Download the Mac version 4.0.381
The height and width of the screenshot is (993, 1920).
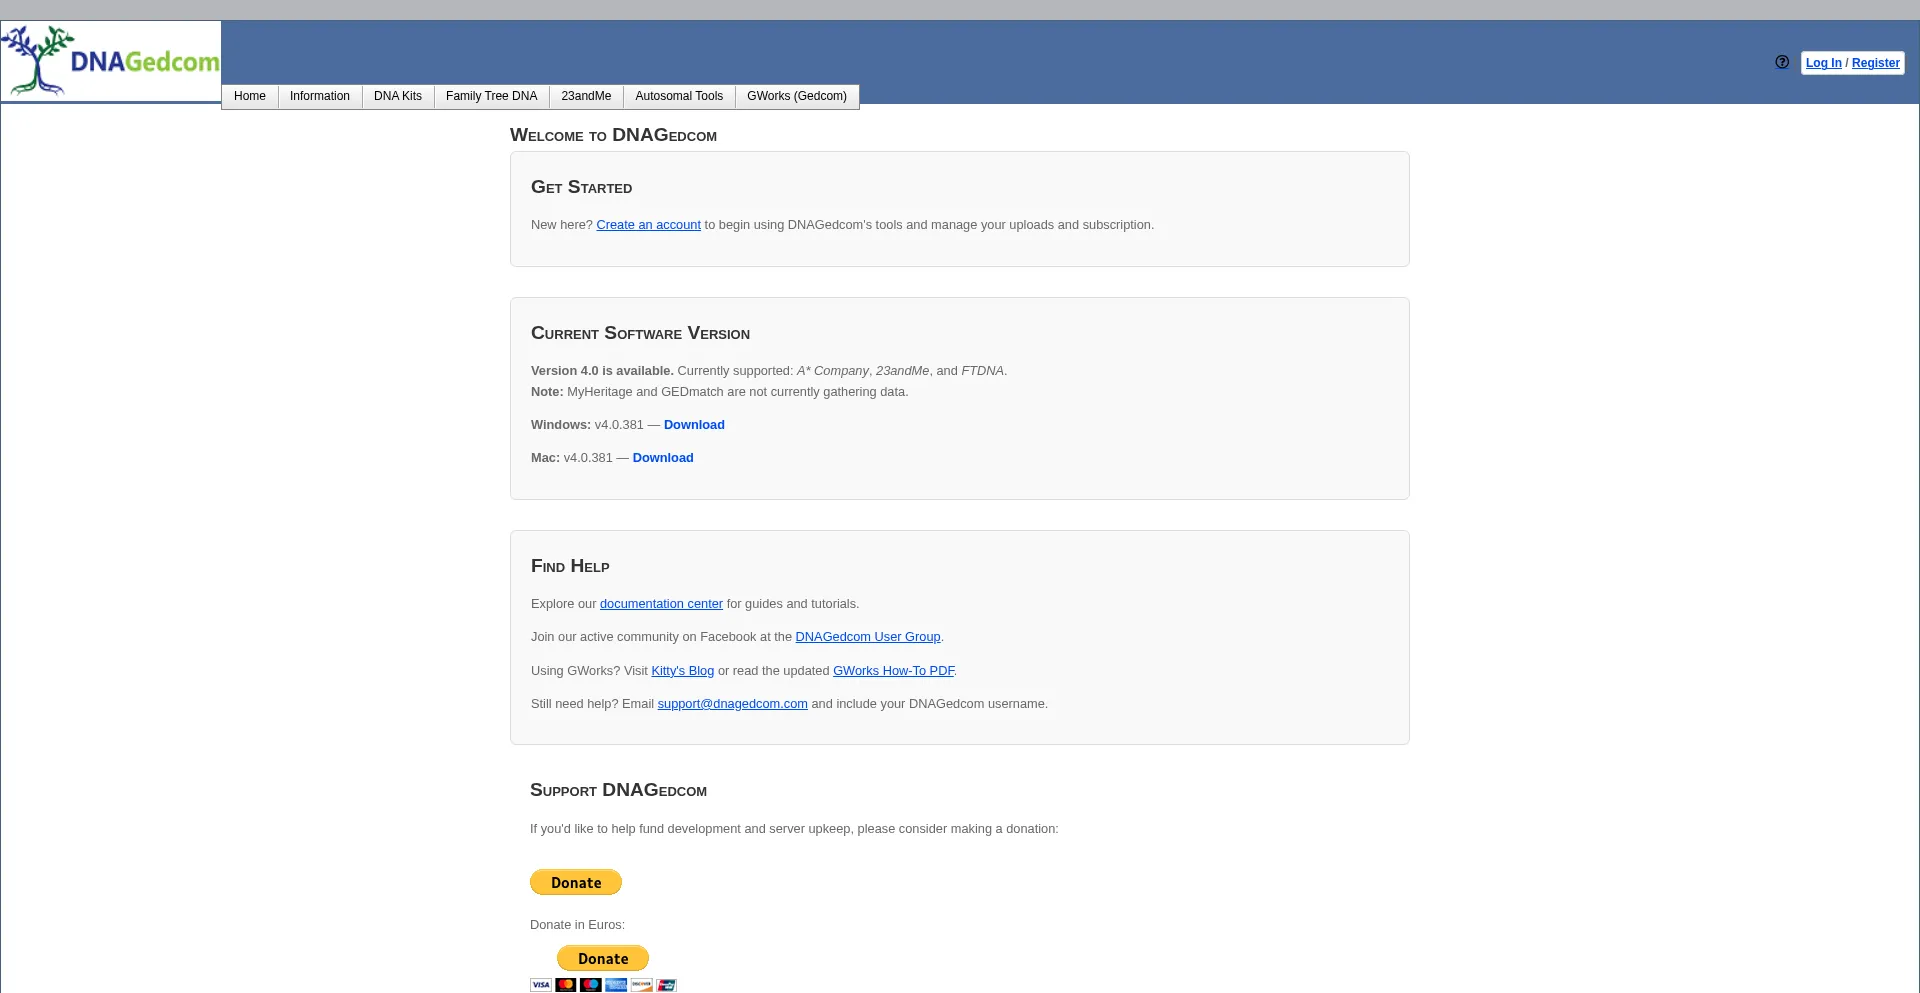[x=662, y=457]
